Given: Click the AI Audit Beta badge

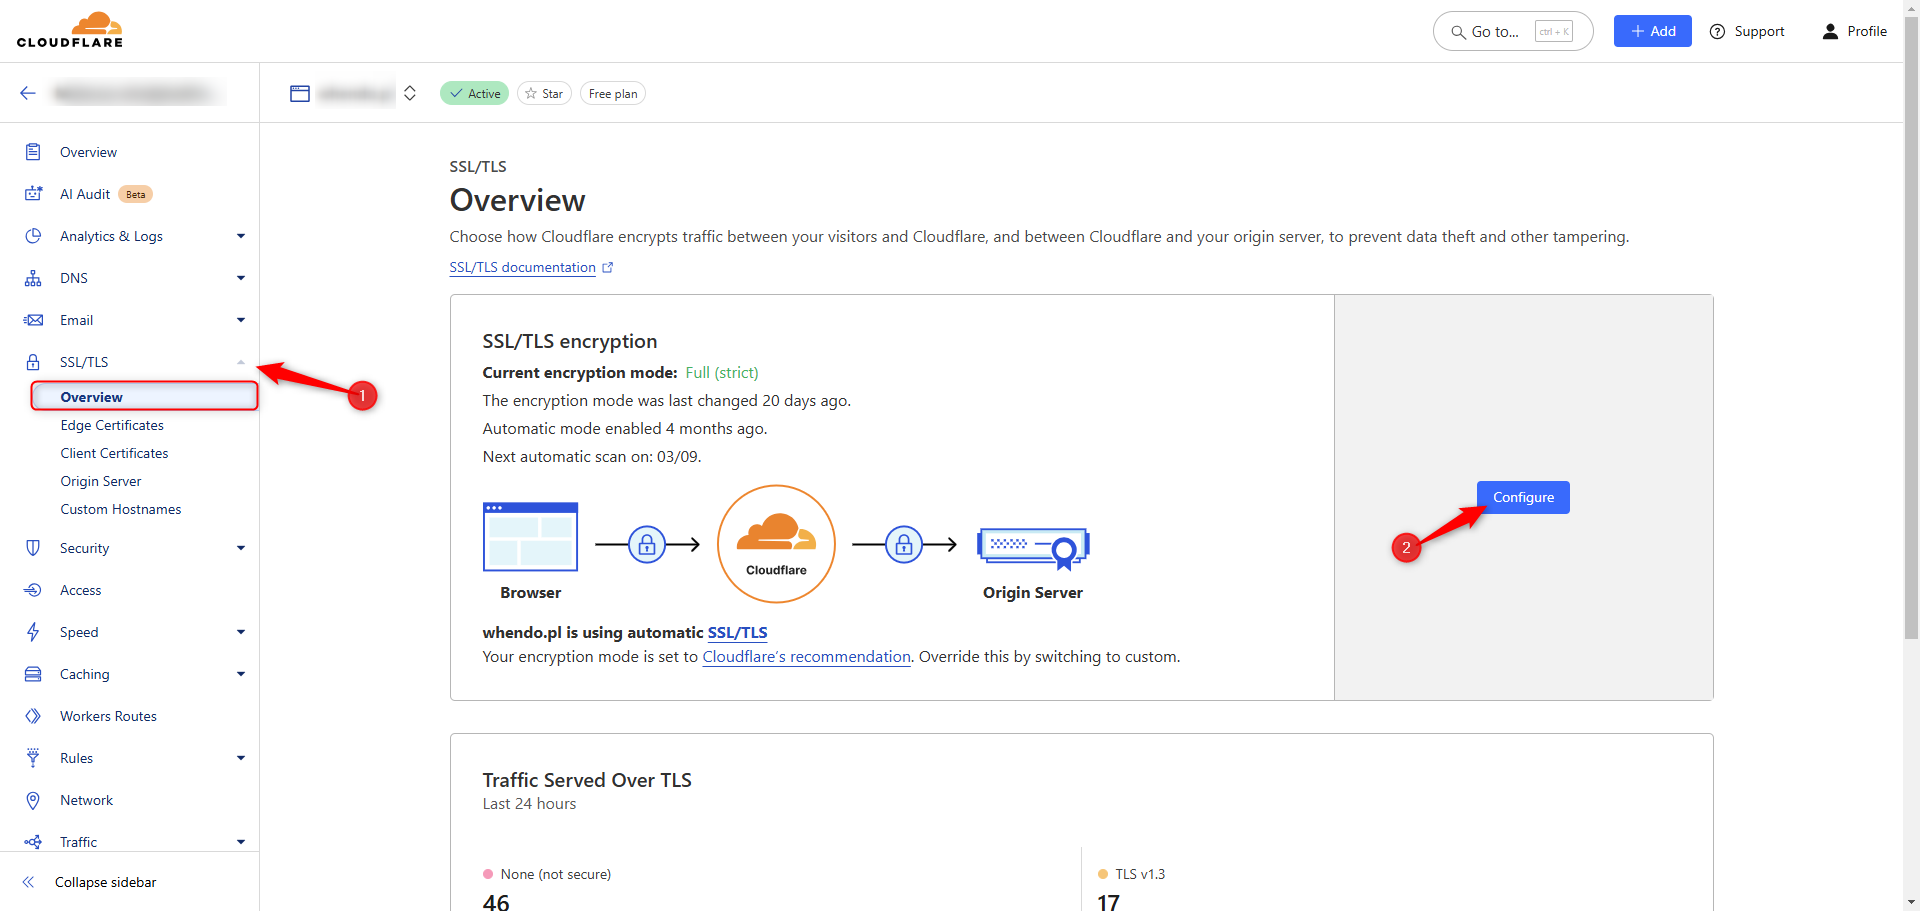Looking at the screenshot, I should pos(136,194).
